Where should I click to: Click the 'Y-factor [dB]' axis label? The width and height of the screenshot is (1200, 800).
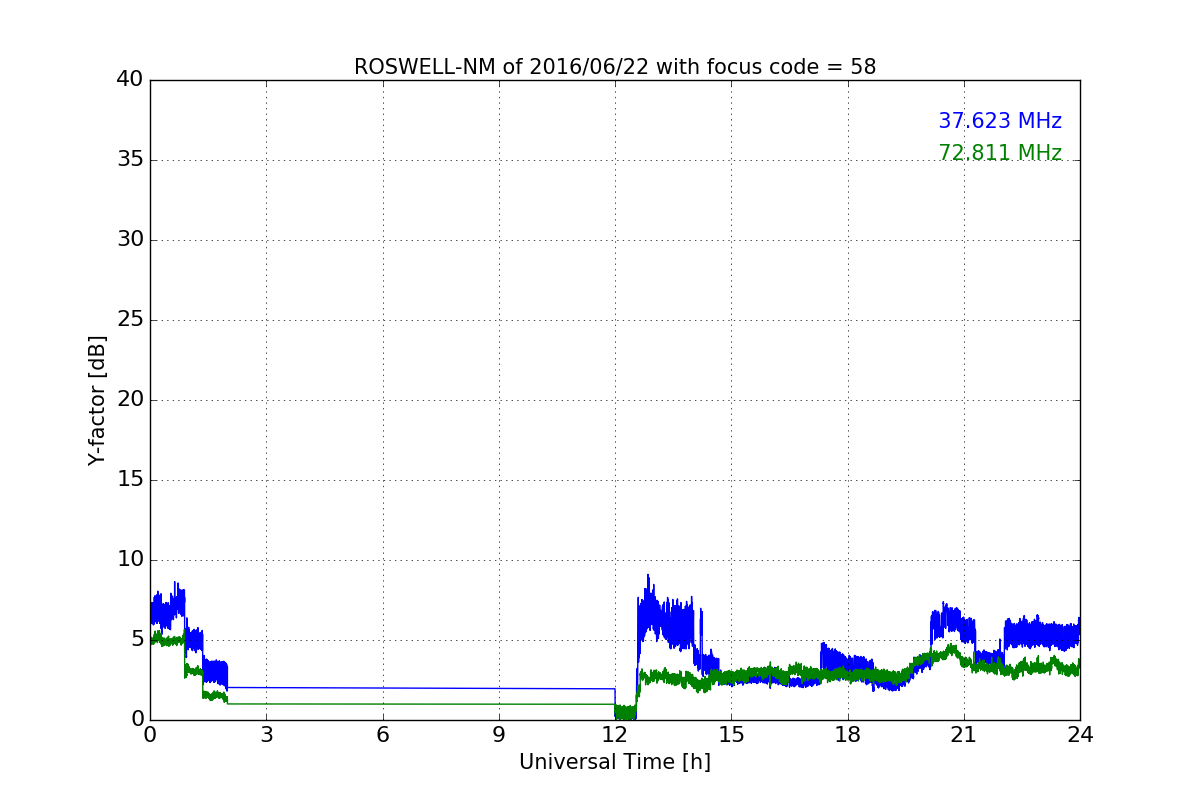tap(97, 400)
